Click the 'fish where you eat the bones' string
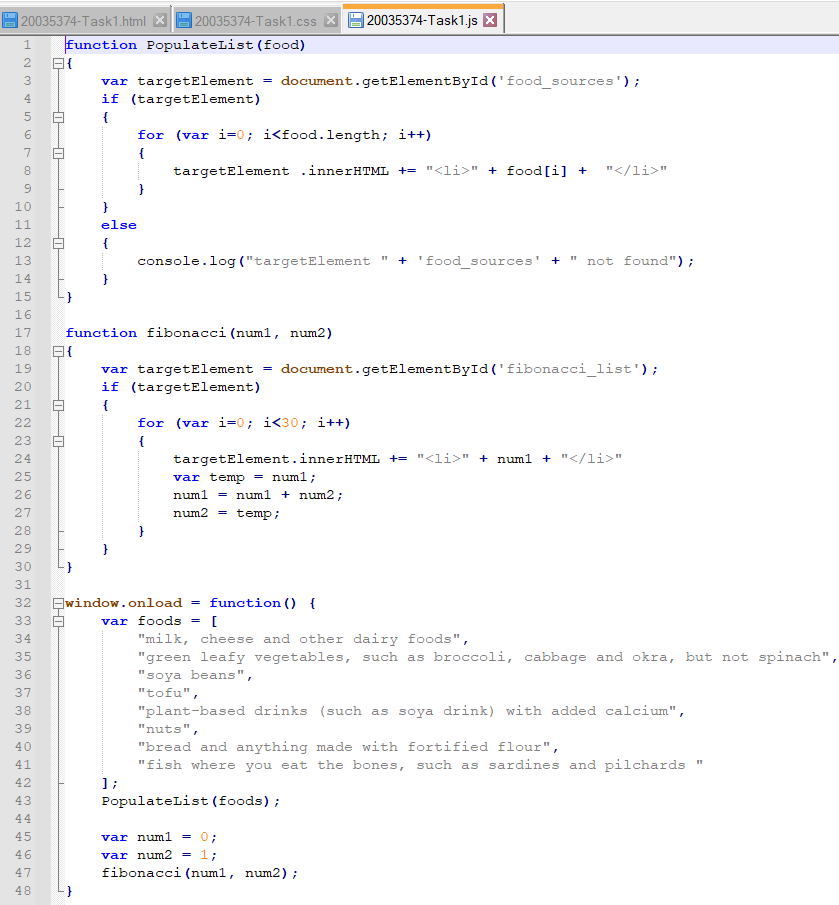 [420, 765]
